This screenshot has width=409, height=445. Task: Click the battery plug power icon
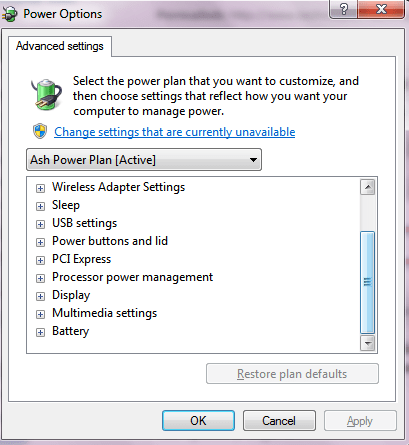pos(47,94)
